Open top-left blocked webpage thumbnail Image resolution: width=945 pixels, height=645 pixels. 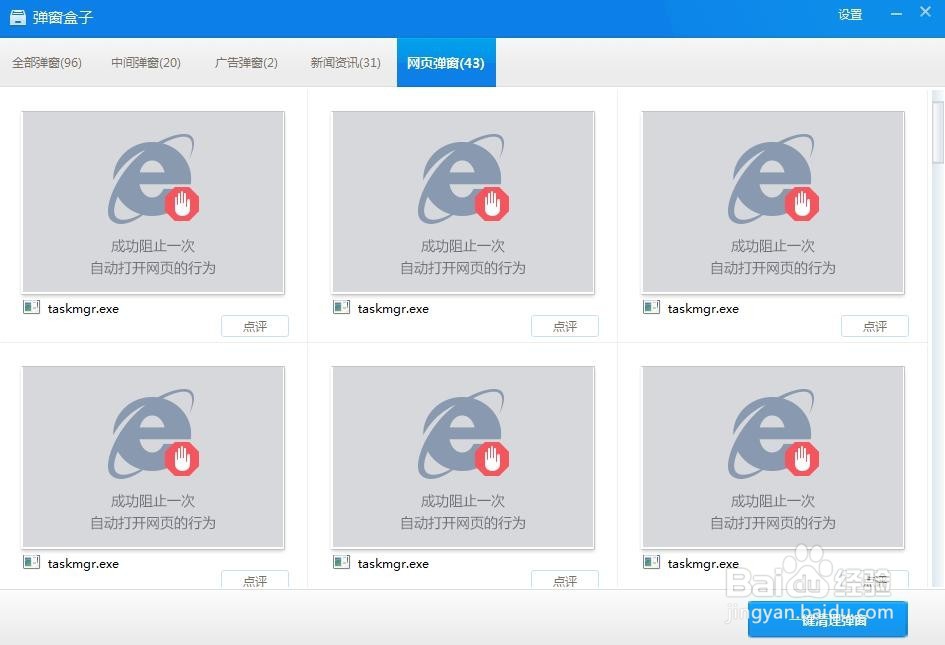coord(153,202)
